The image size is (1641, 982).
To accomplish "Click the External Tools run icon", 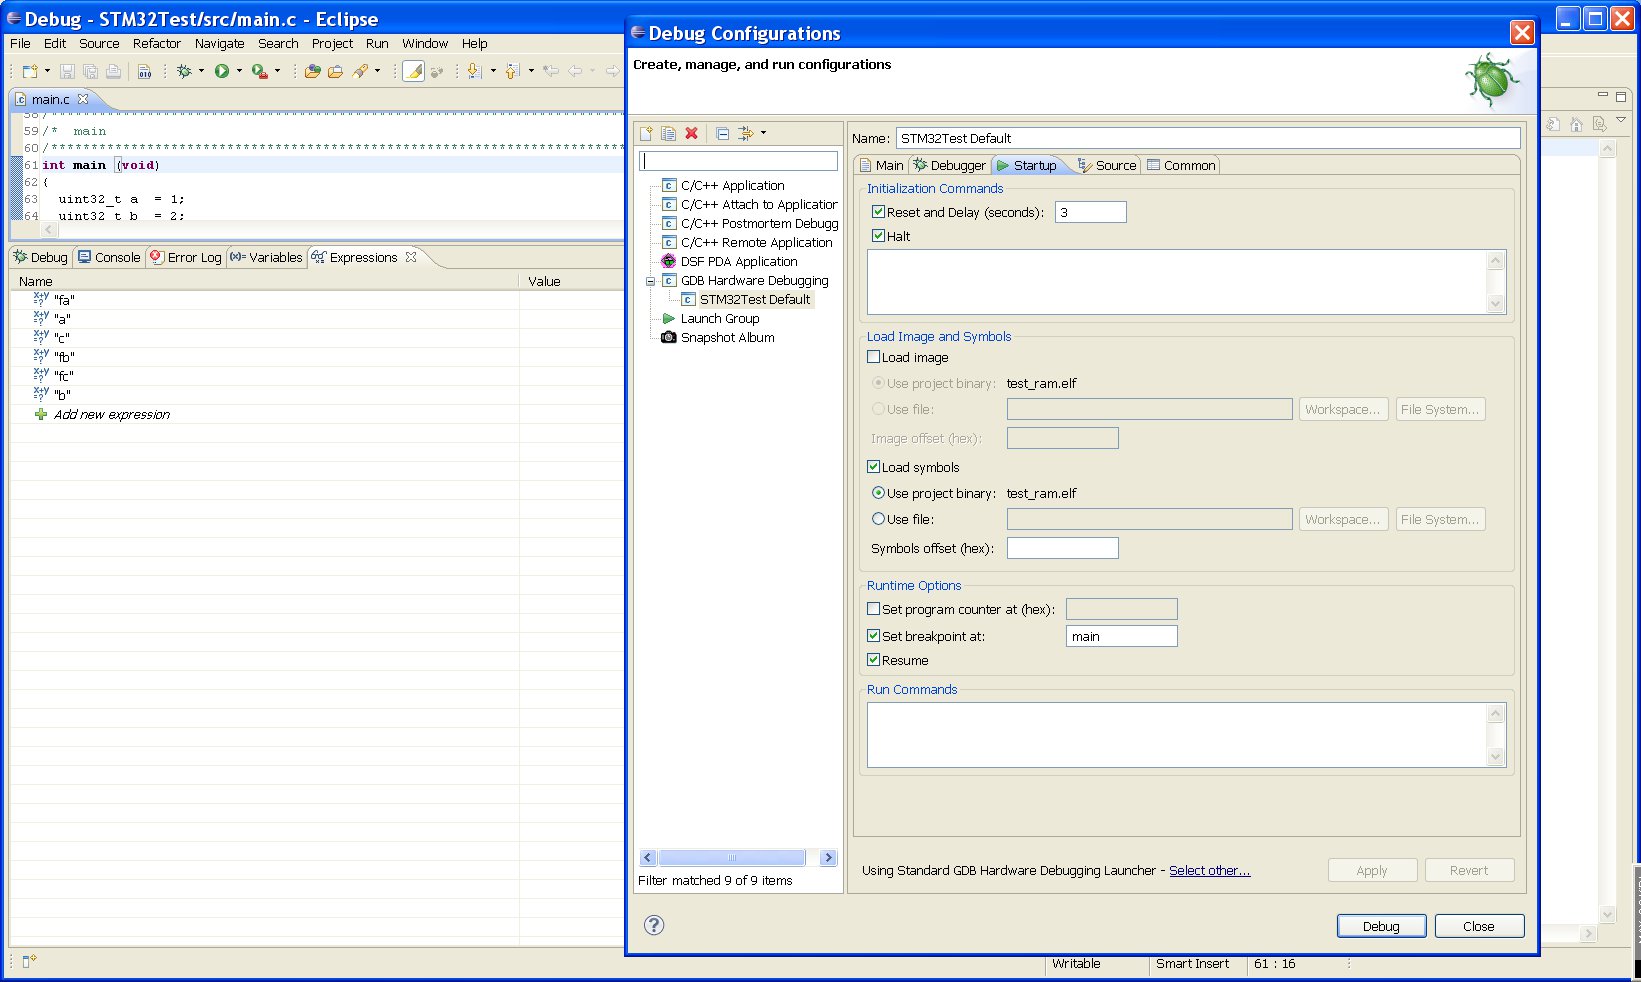I will [x=260, y=71].
